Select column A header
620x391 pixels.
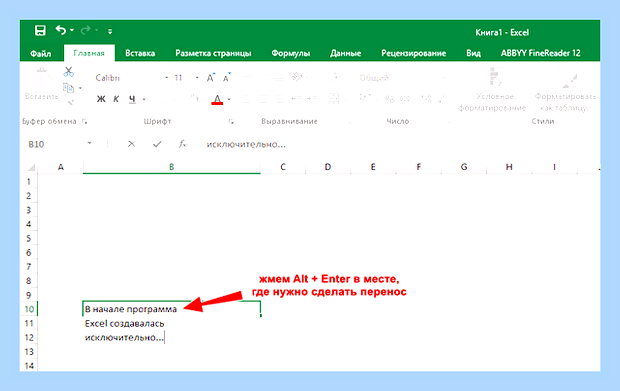point(60,167)
